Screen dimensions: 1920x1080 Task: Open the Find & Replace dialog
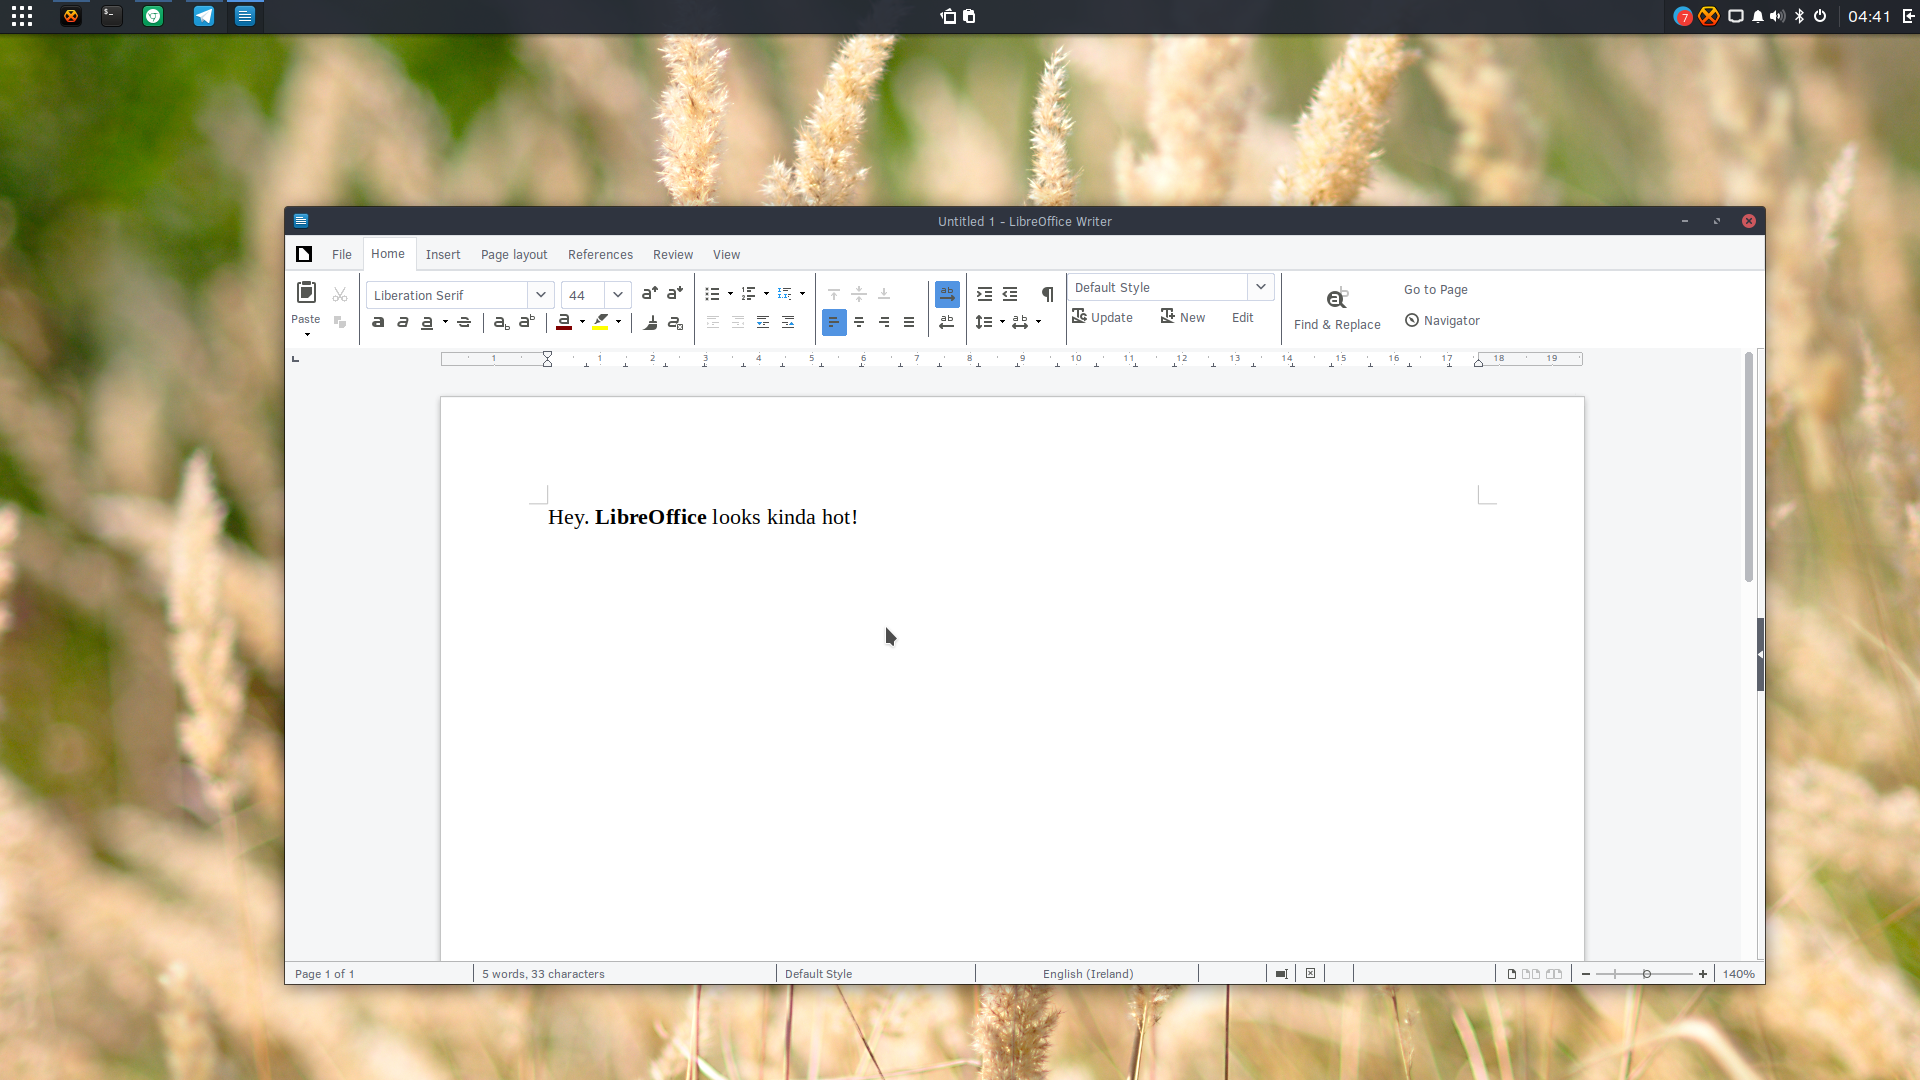point(1337,308)
